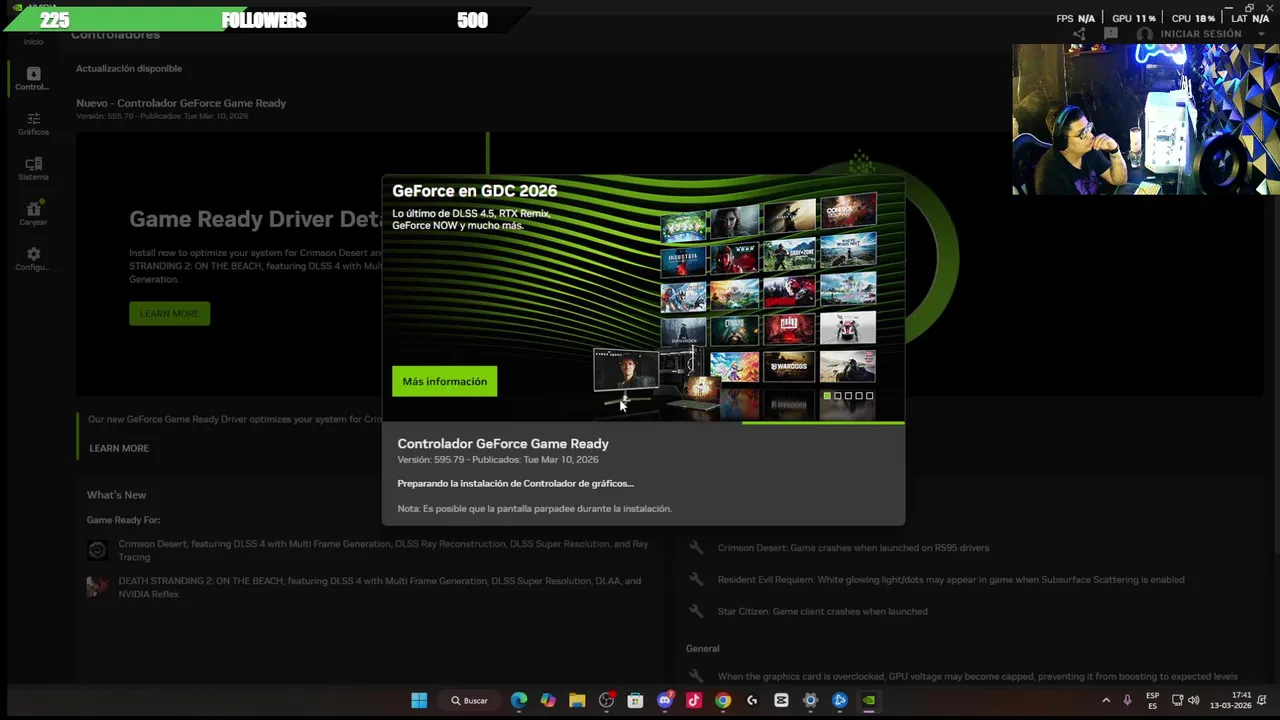Click the Death Stranding 2 game icon

tap(97, 586)
